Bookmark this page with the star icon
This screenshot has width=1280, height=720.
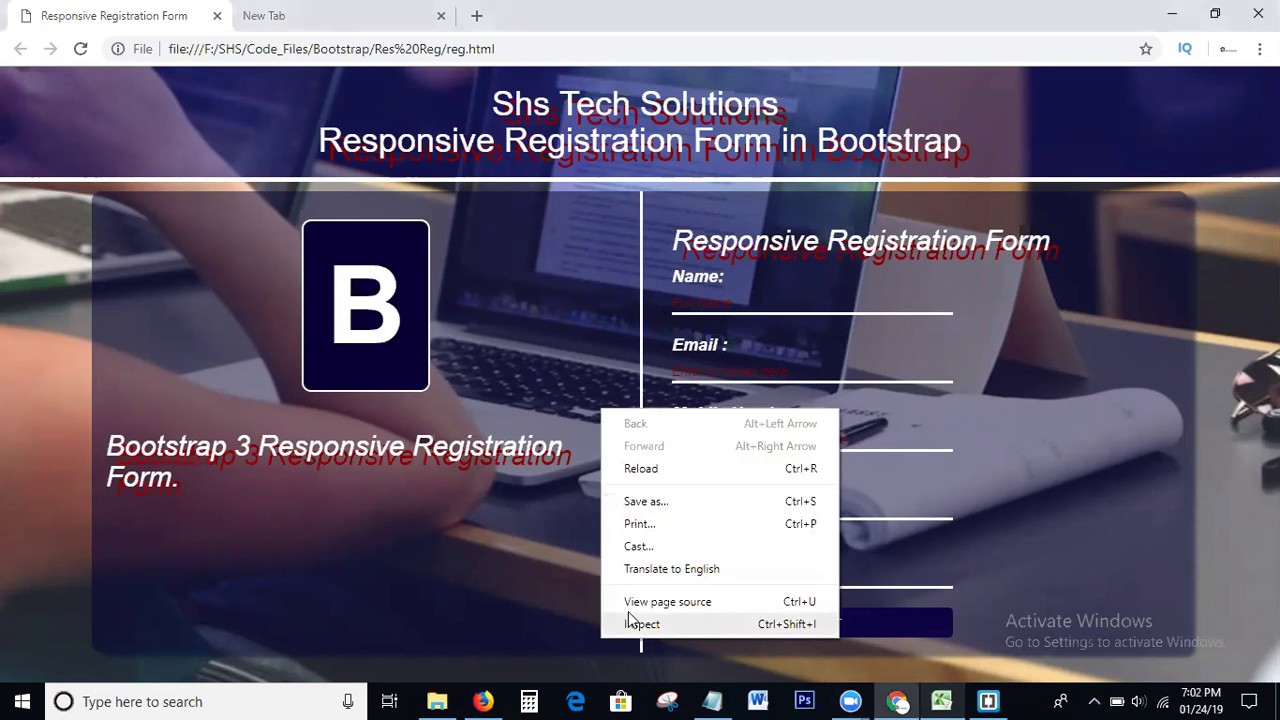(x=1146, y=48)
